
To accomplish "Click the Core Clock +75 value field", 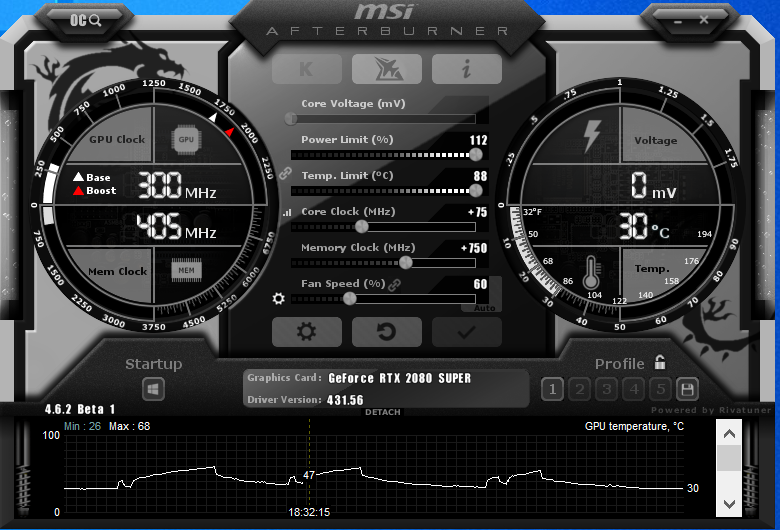I will pos(477,212).
